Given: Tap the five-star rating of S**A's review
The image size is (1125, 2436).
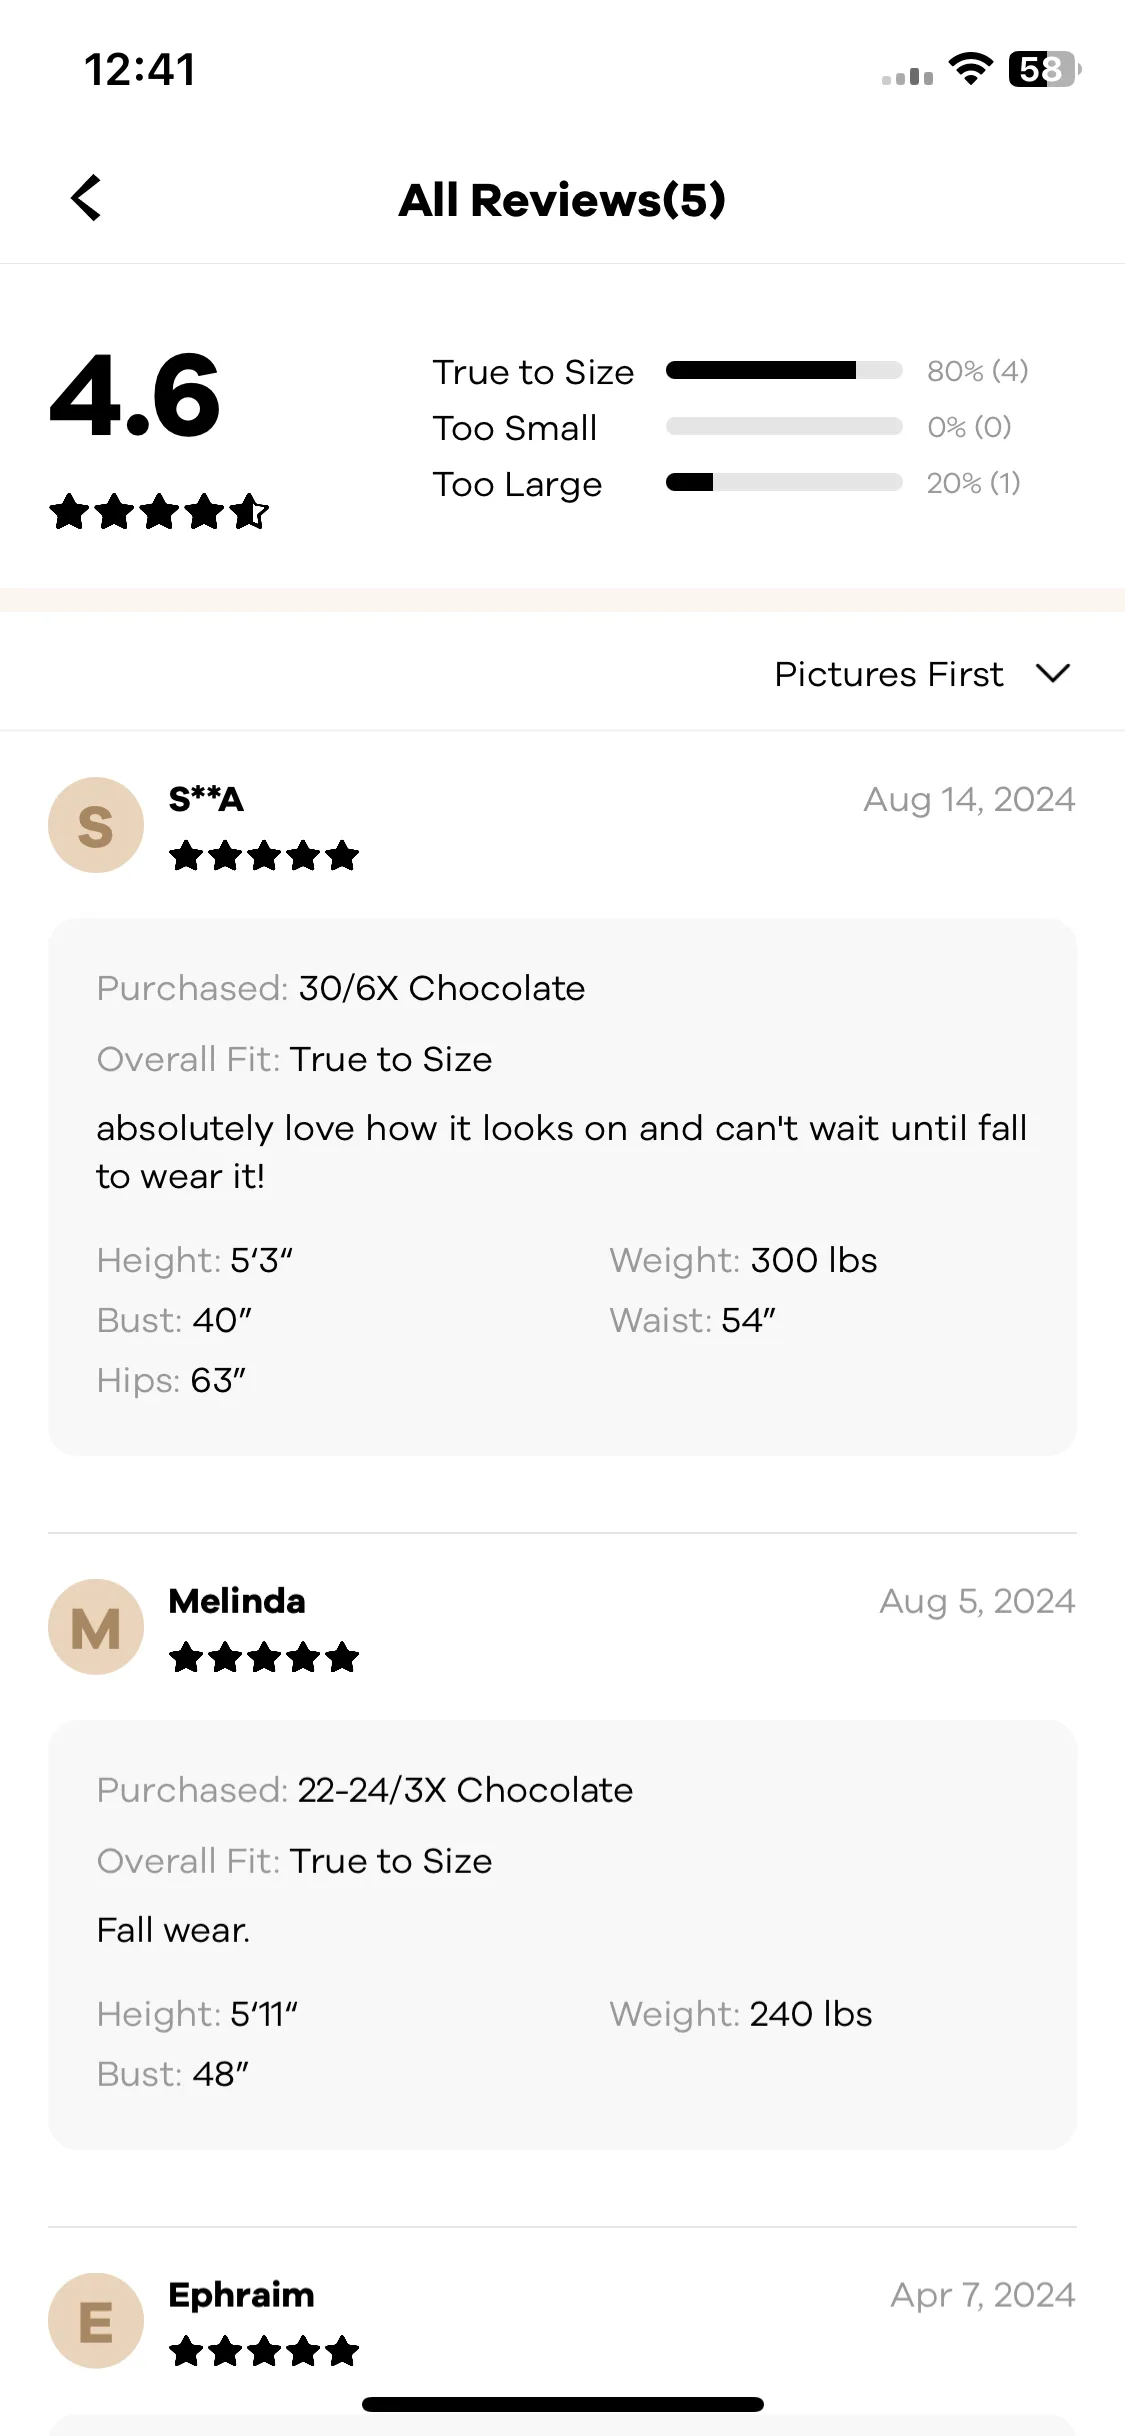Looking at the screenshot, I should (x=264, y=856).
